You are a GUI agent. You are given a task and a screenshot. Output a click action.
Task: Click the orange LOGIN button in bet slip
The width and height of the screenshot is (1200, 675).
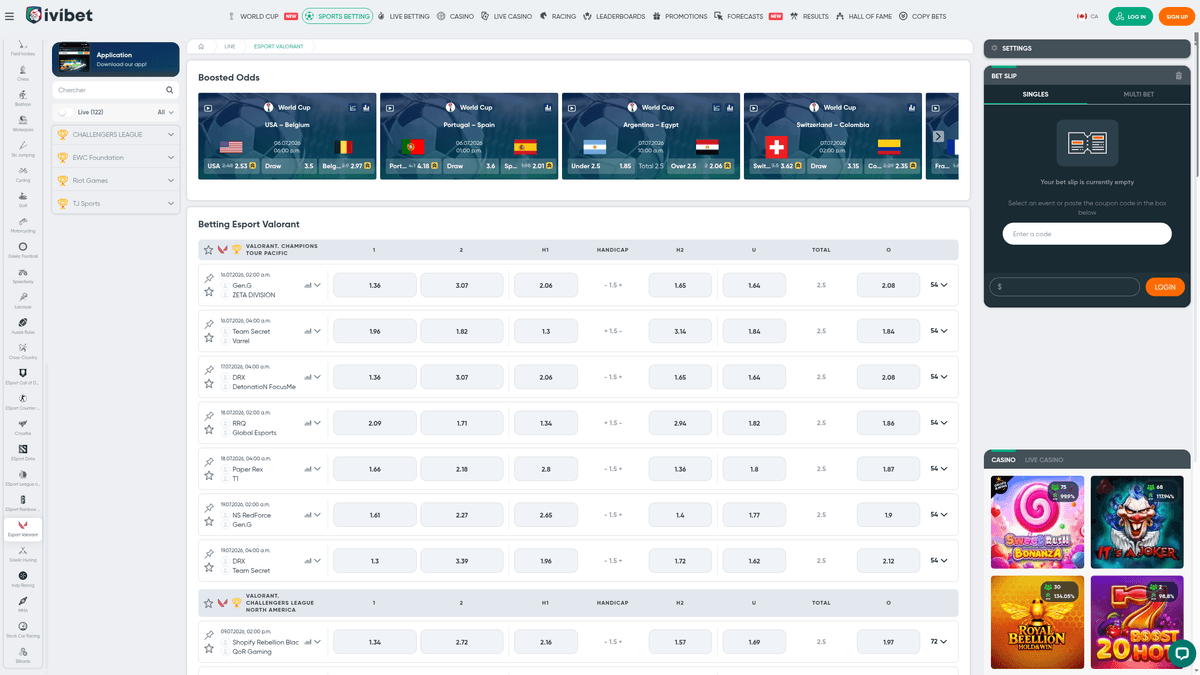pyautogui.click(x=1165, y=287)
